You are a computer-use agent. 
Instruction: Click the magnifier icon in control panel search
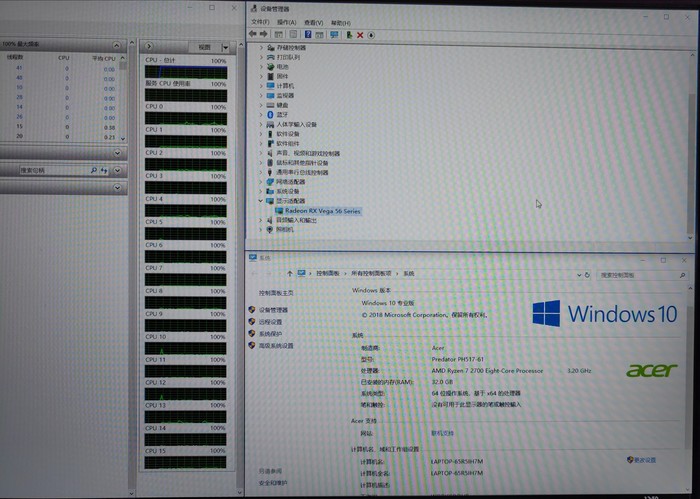click(x=682, y=275)
